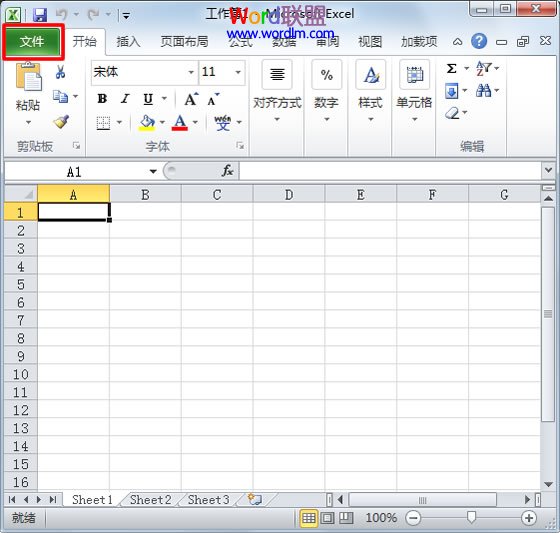560x533 pixels.
Task: Open the Name Box dropdown arrow
Action: [x=153, y=172]
